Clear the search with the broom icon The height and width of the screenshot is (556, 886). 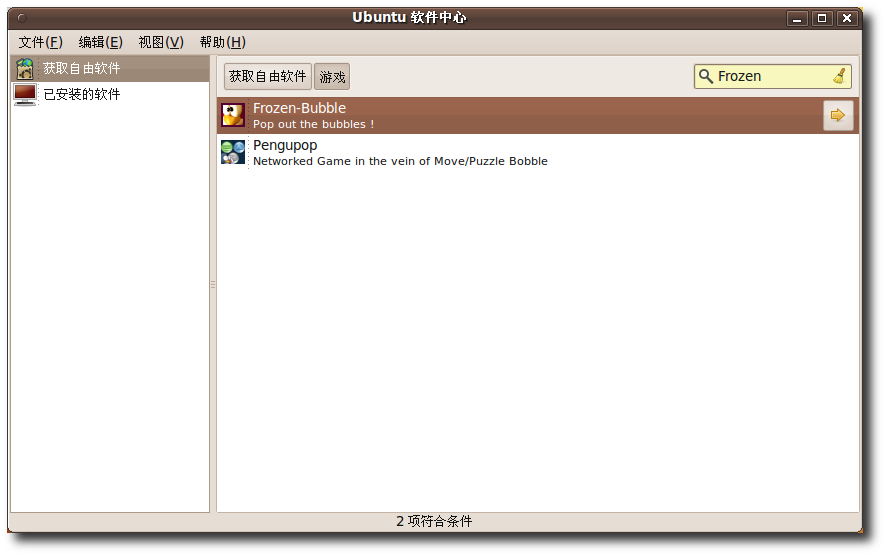pyautogui.click(x=840, y=76)
